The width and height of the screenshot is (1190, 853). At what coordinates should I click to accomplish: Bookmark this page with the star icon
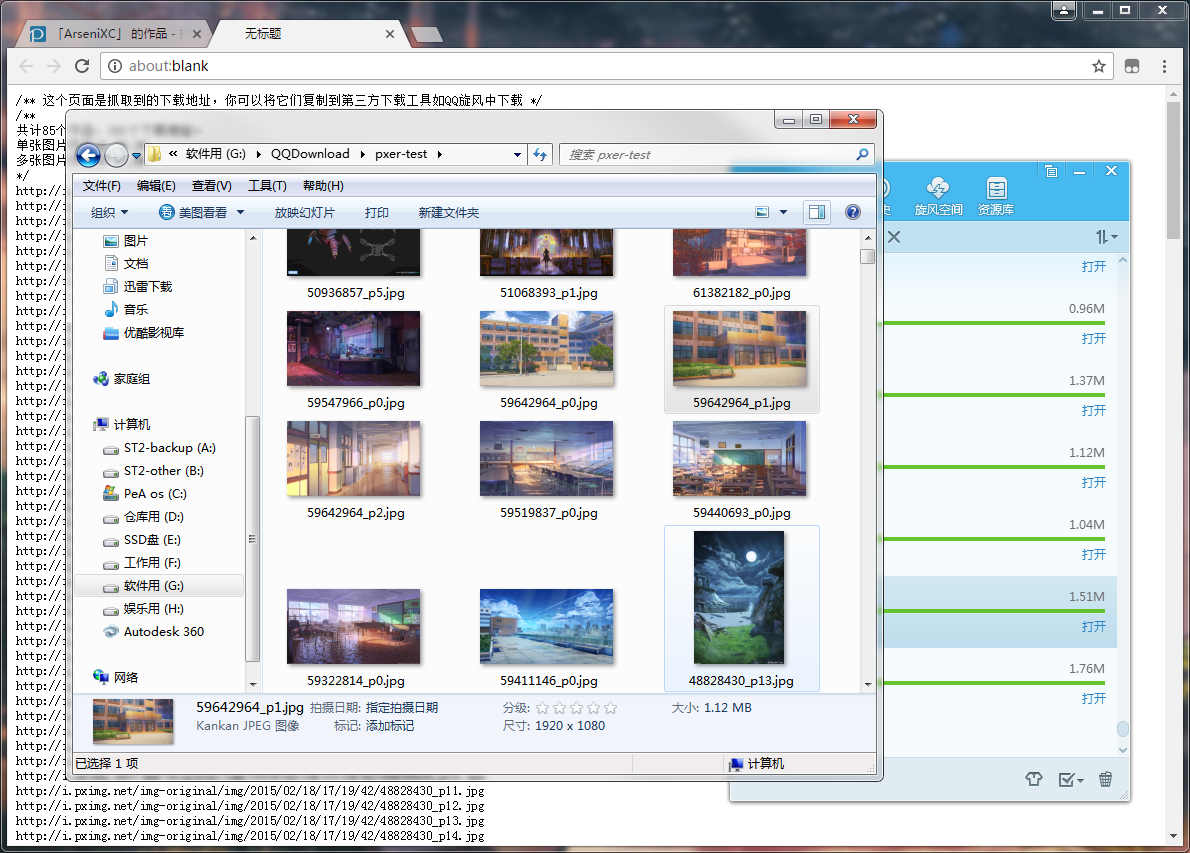click(1098, 66)
